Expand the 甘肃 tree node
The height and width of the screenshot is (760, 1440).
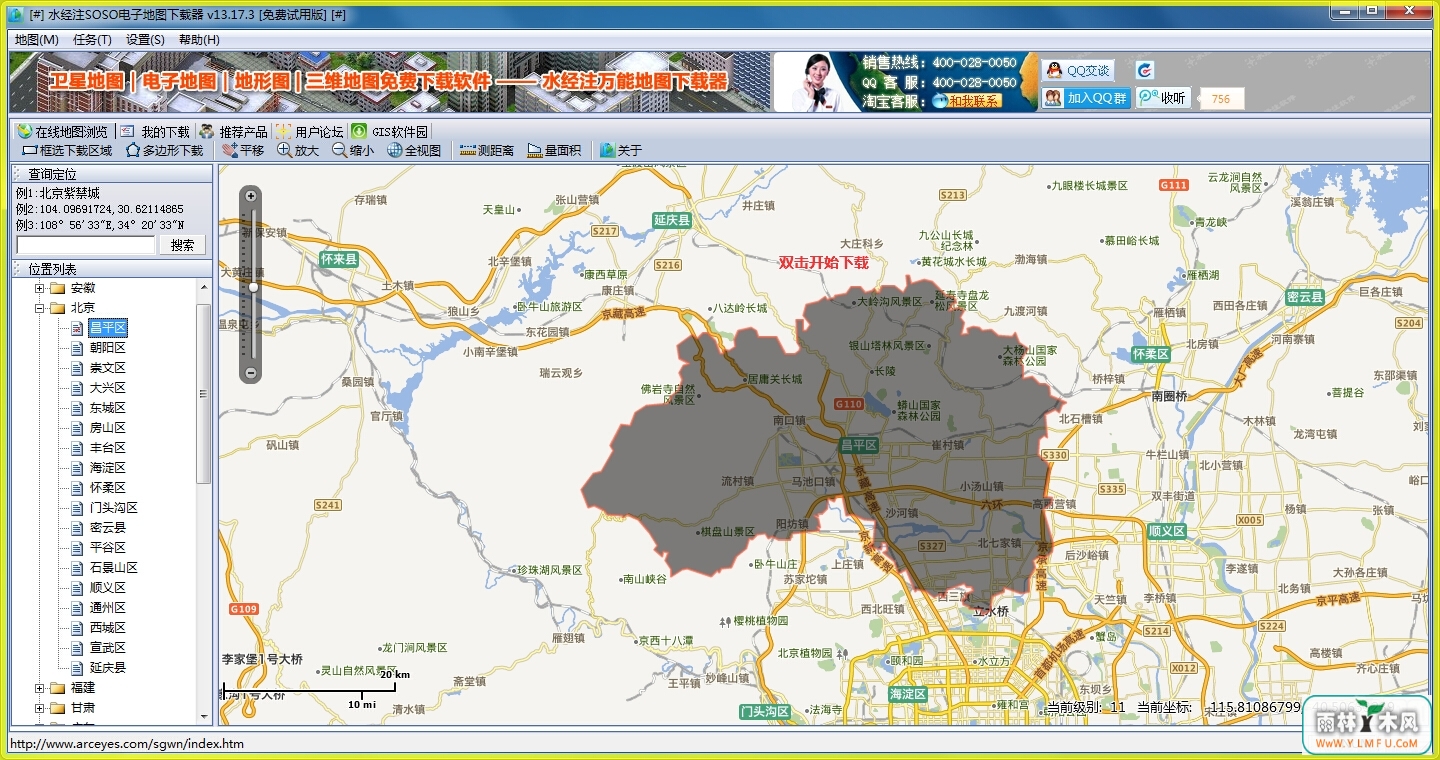coord(40,708)
